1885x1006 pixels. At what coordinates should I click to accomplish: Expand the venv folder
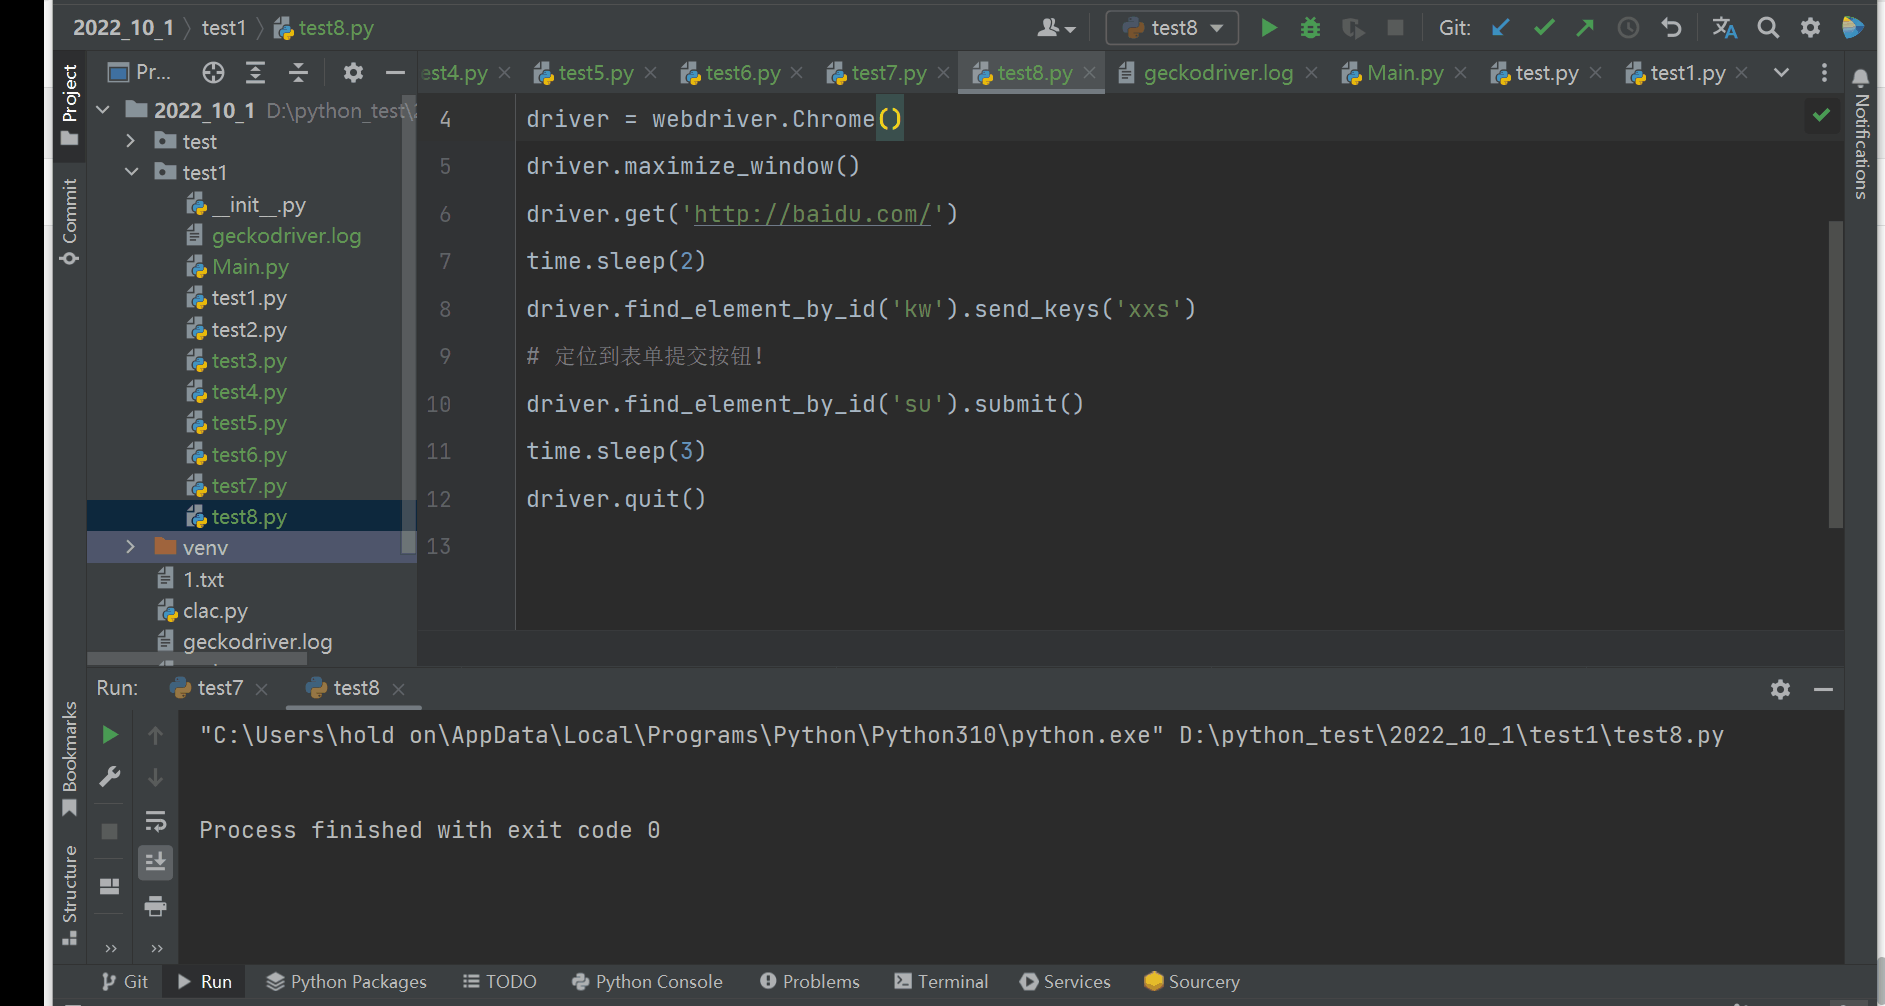click(131, 547)
